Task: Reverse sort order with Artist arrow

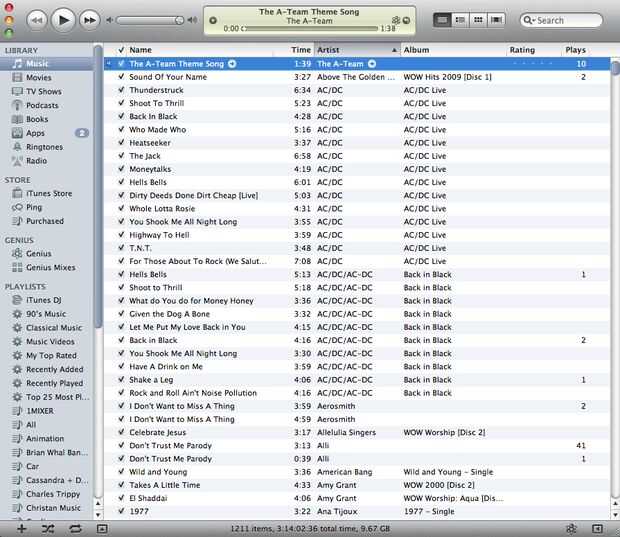Action: click(394, 50)
